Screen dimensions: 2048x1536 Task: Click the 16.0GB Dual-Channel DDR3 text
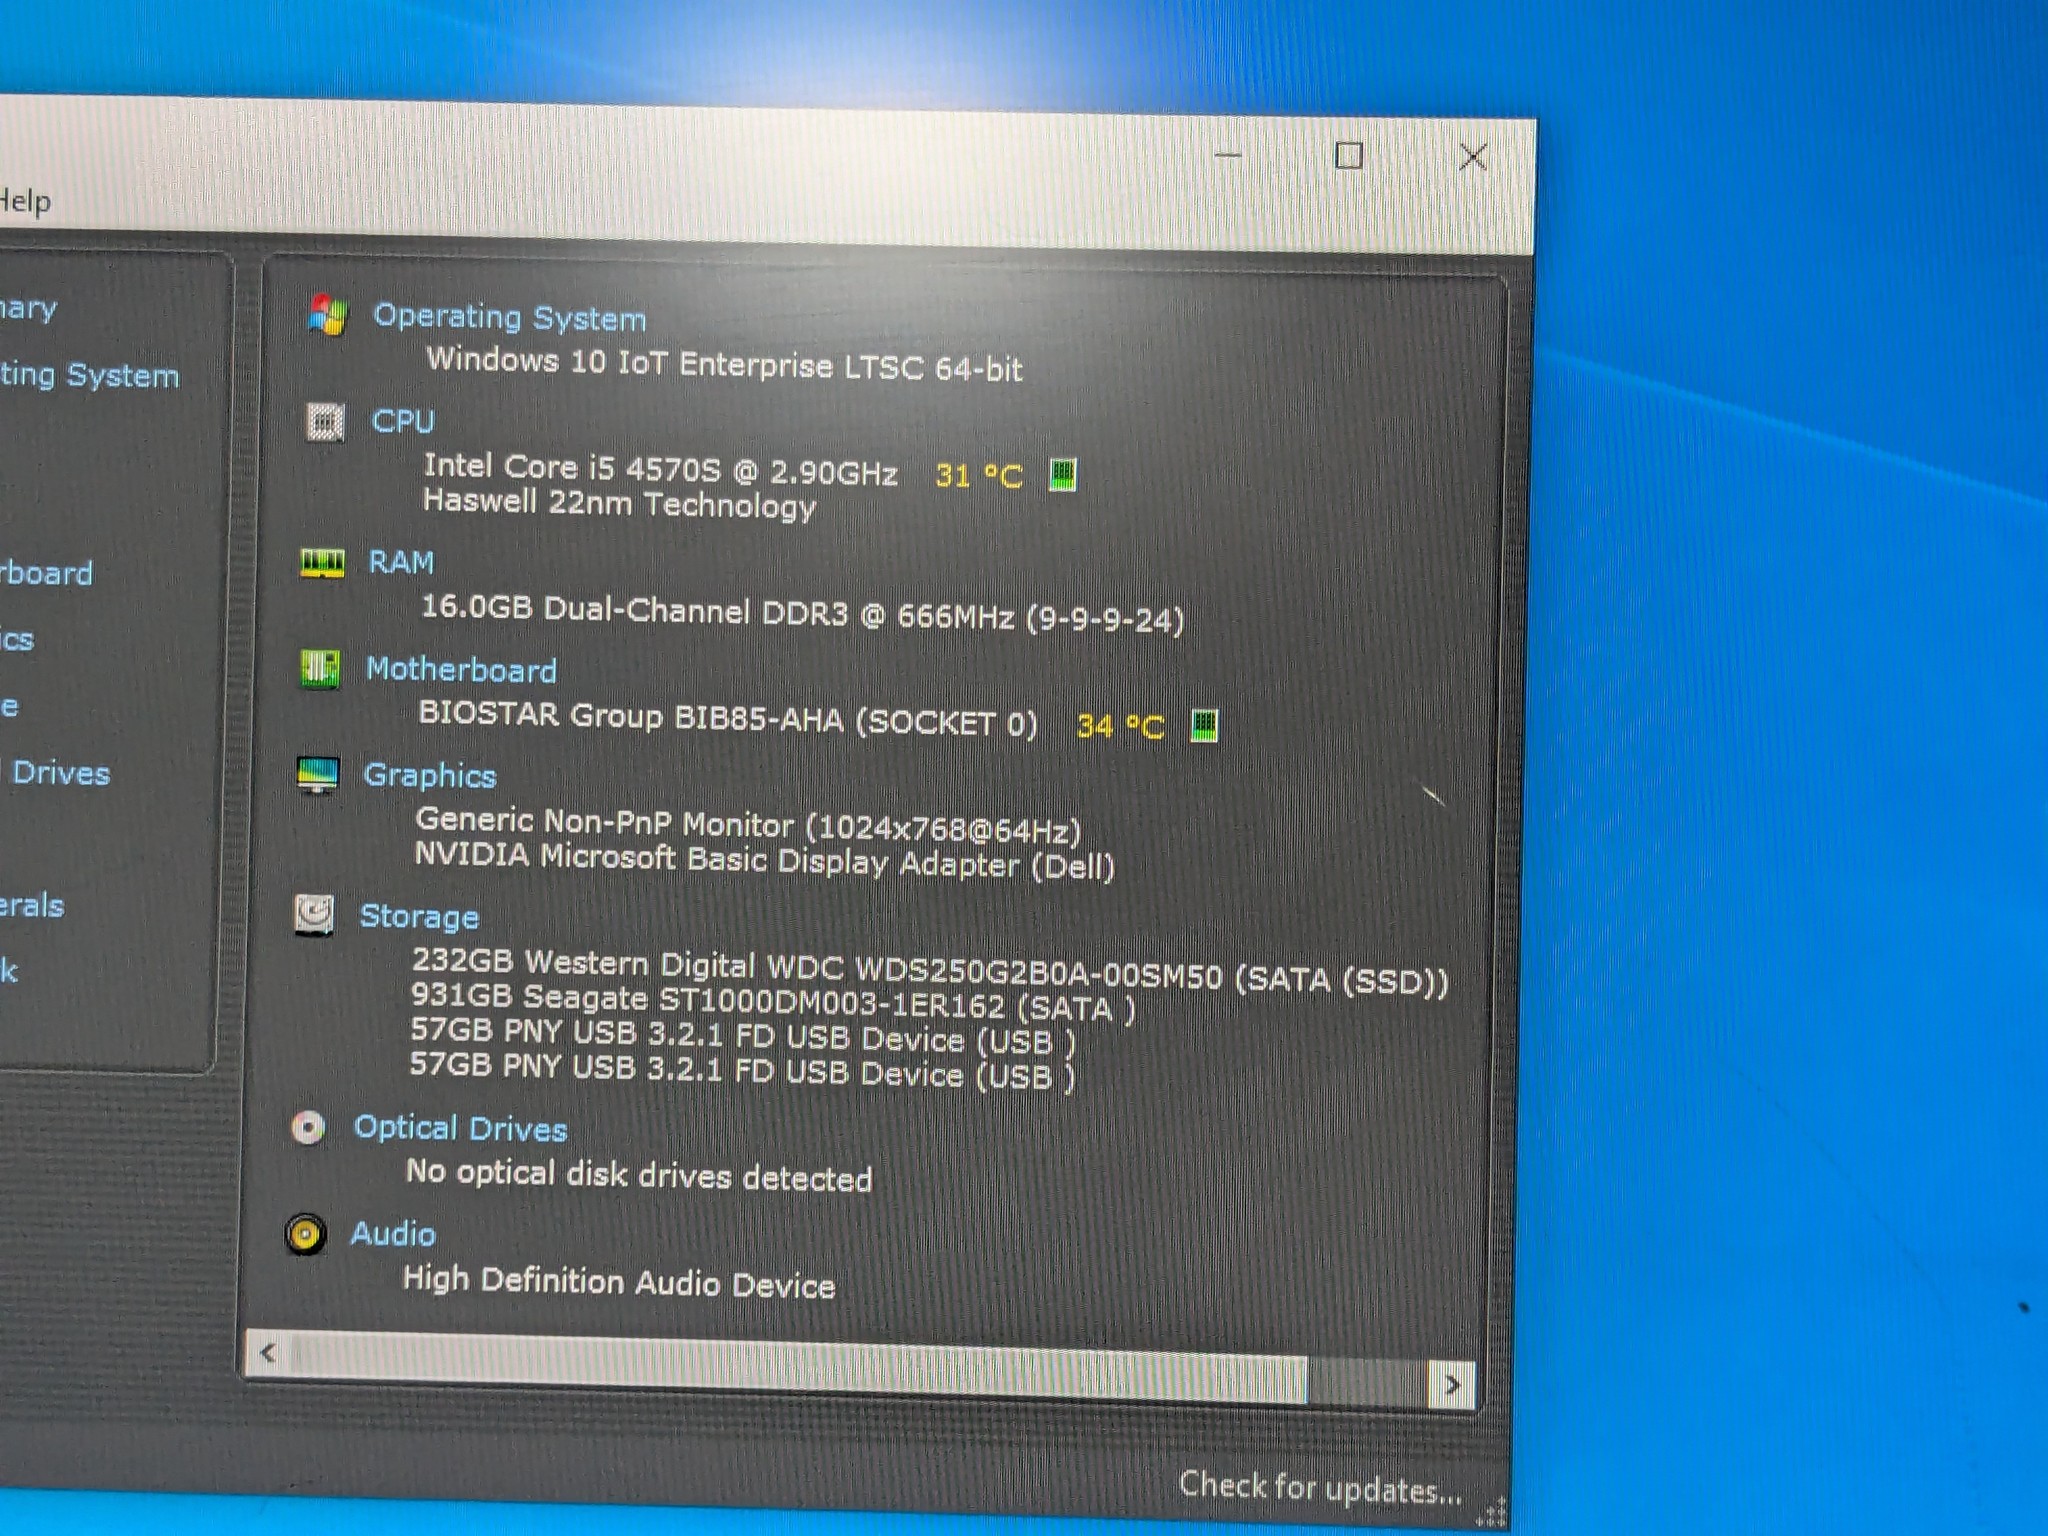coord(802,613)
